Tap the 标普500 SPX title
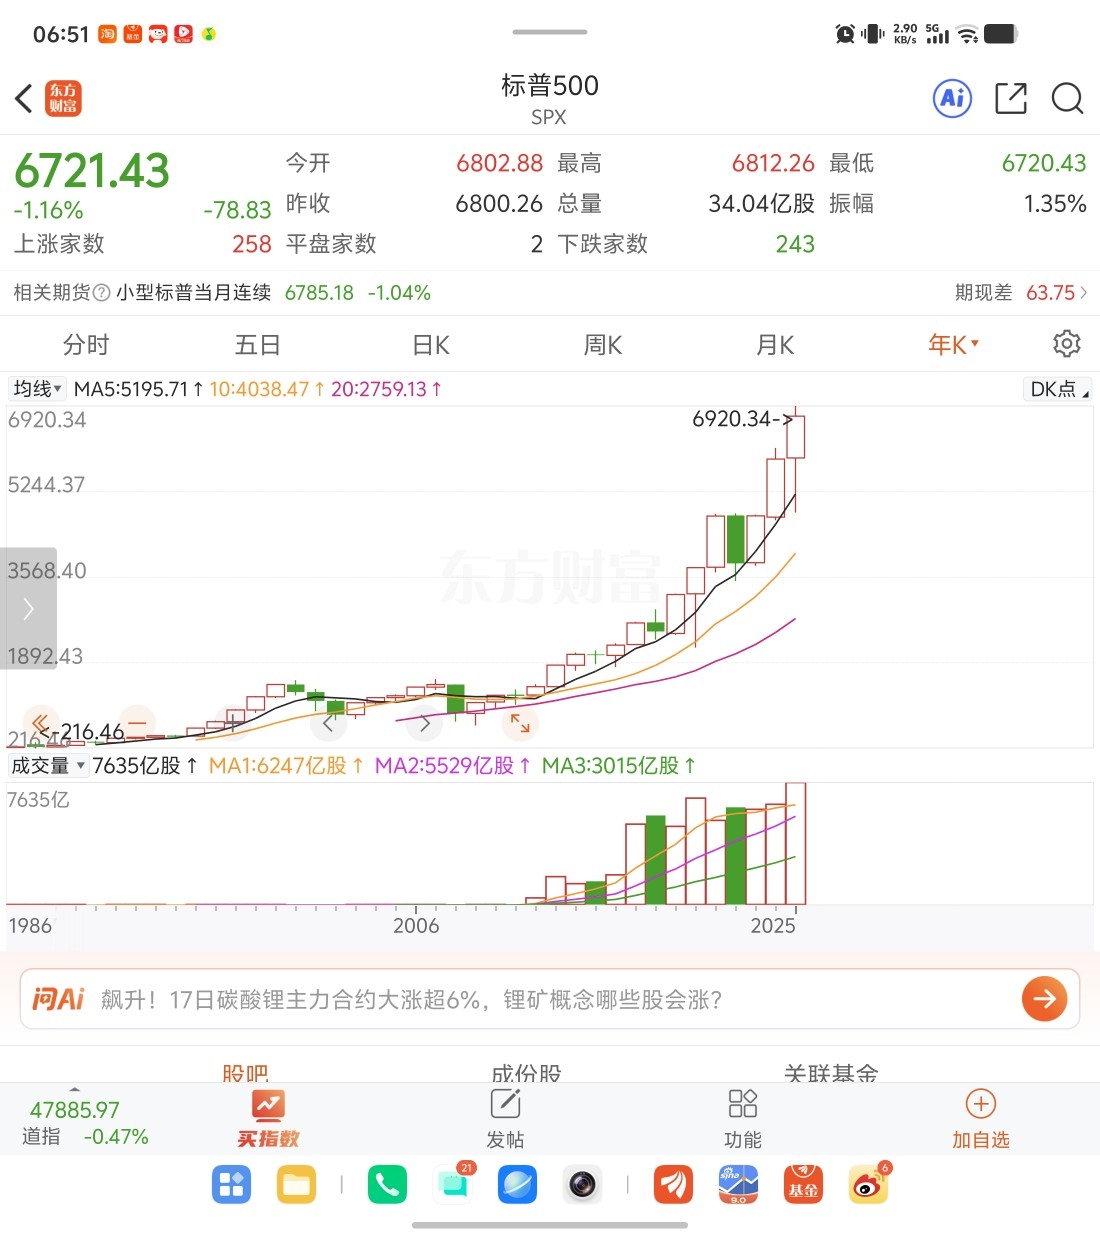Screen dimensions: 1100x1240 point(549,99)
